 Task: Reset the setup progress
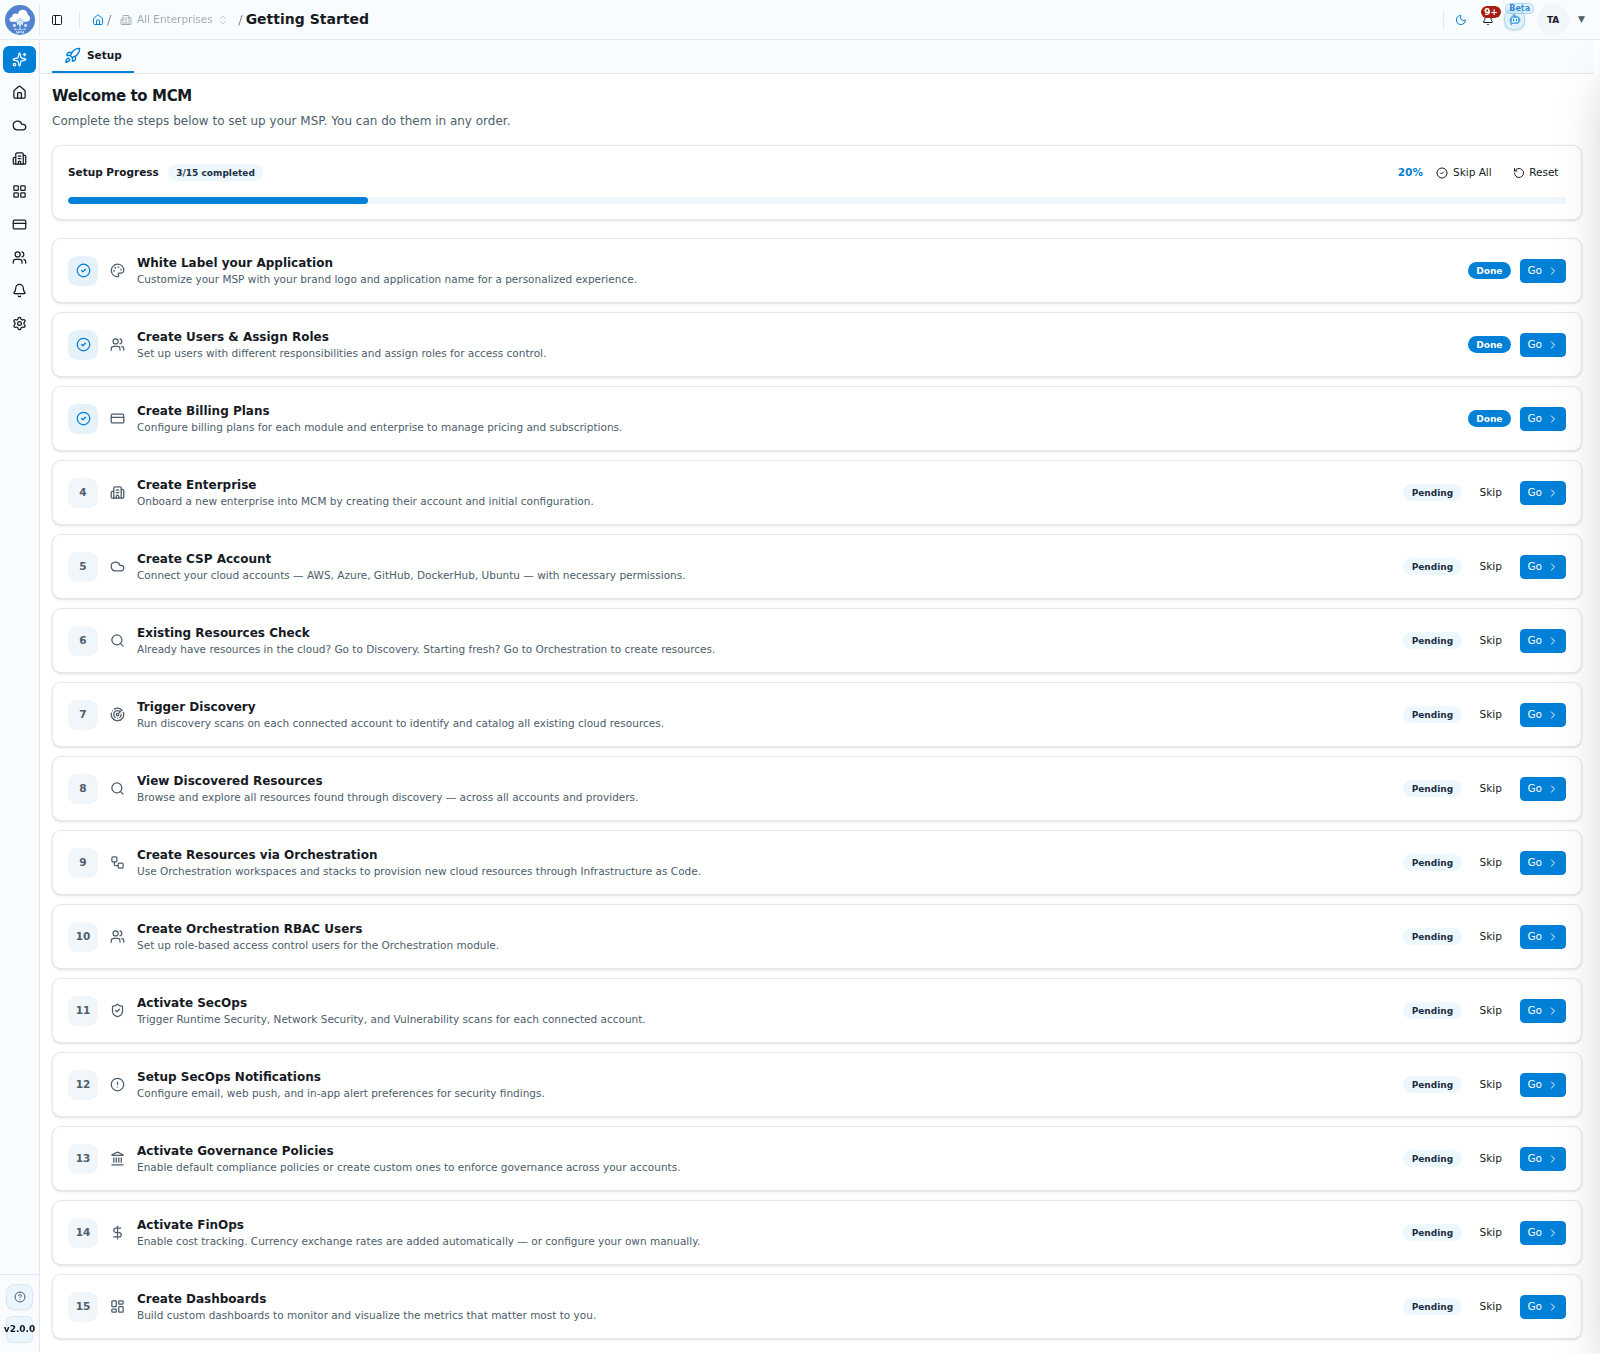pos(1536,173)
